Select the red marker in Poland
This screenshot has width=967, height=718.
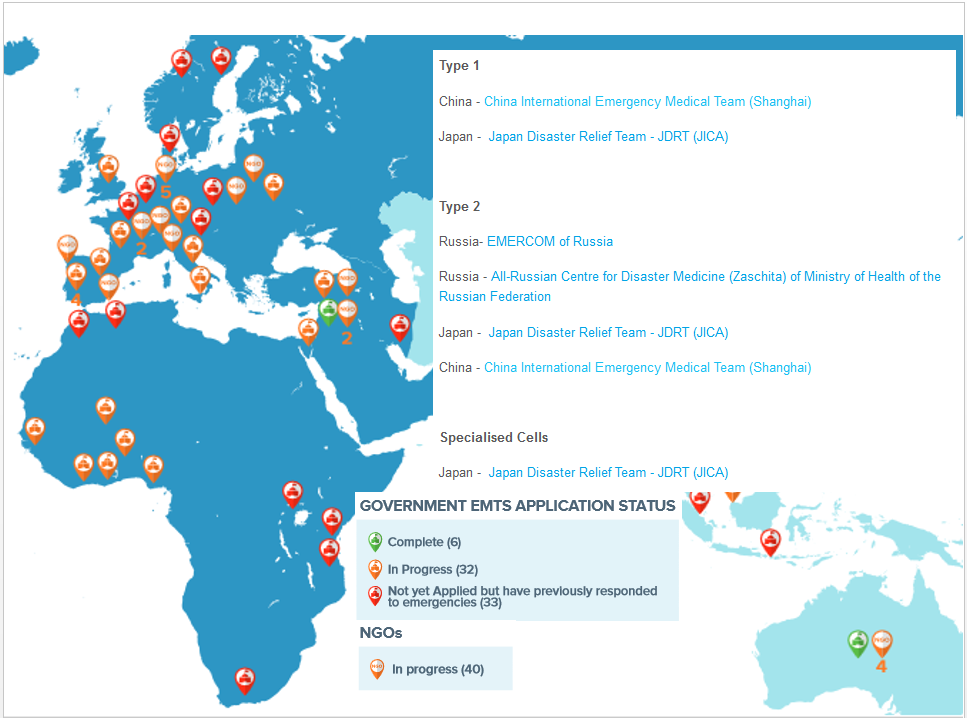point(213,191)
